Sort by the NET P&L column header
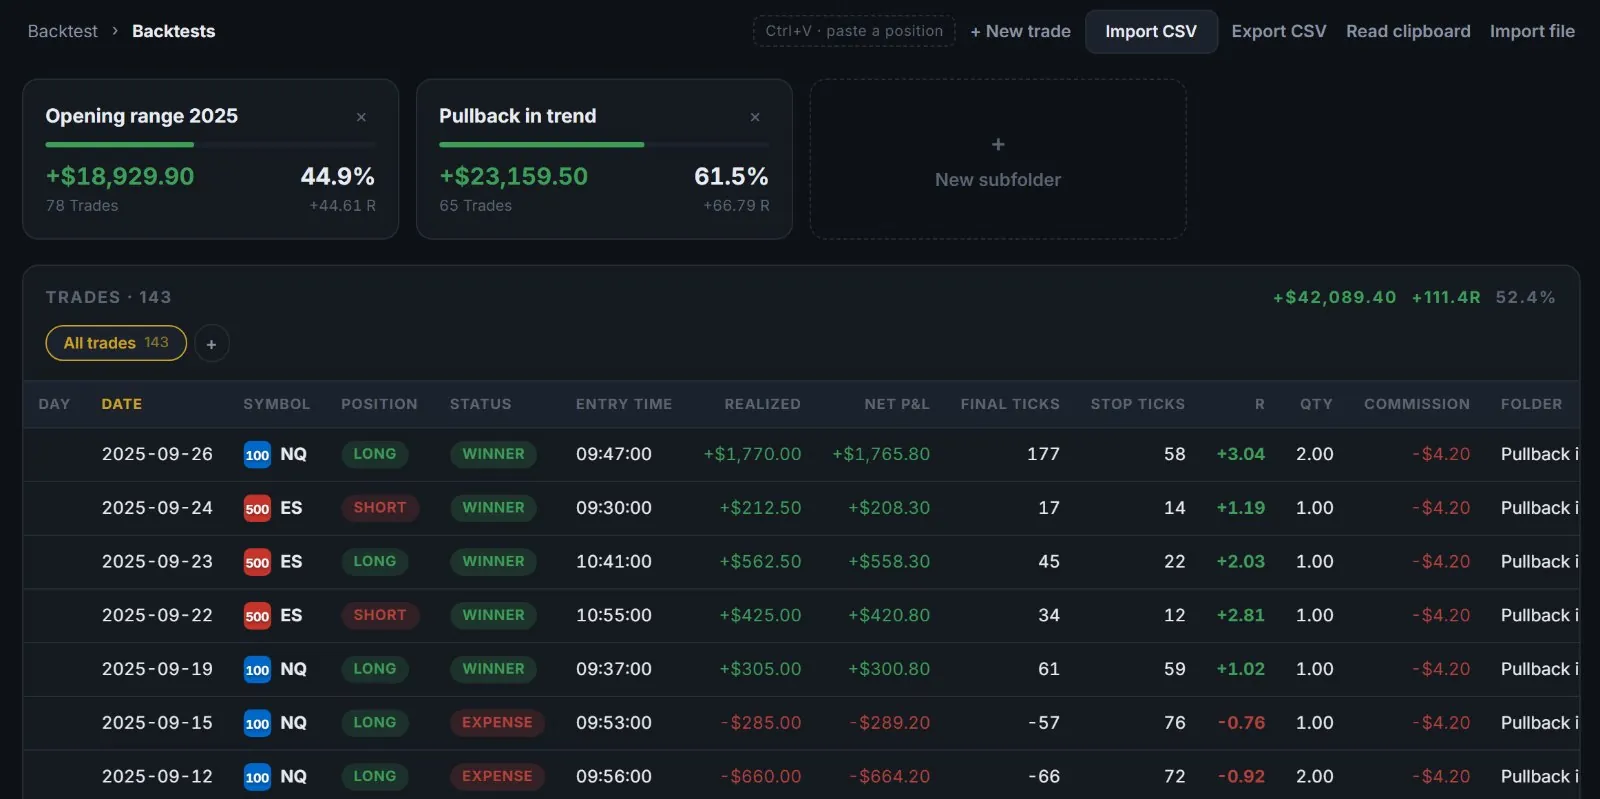This screenshot has height=799, width=1600. [897, 404]
